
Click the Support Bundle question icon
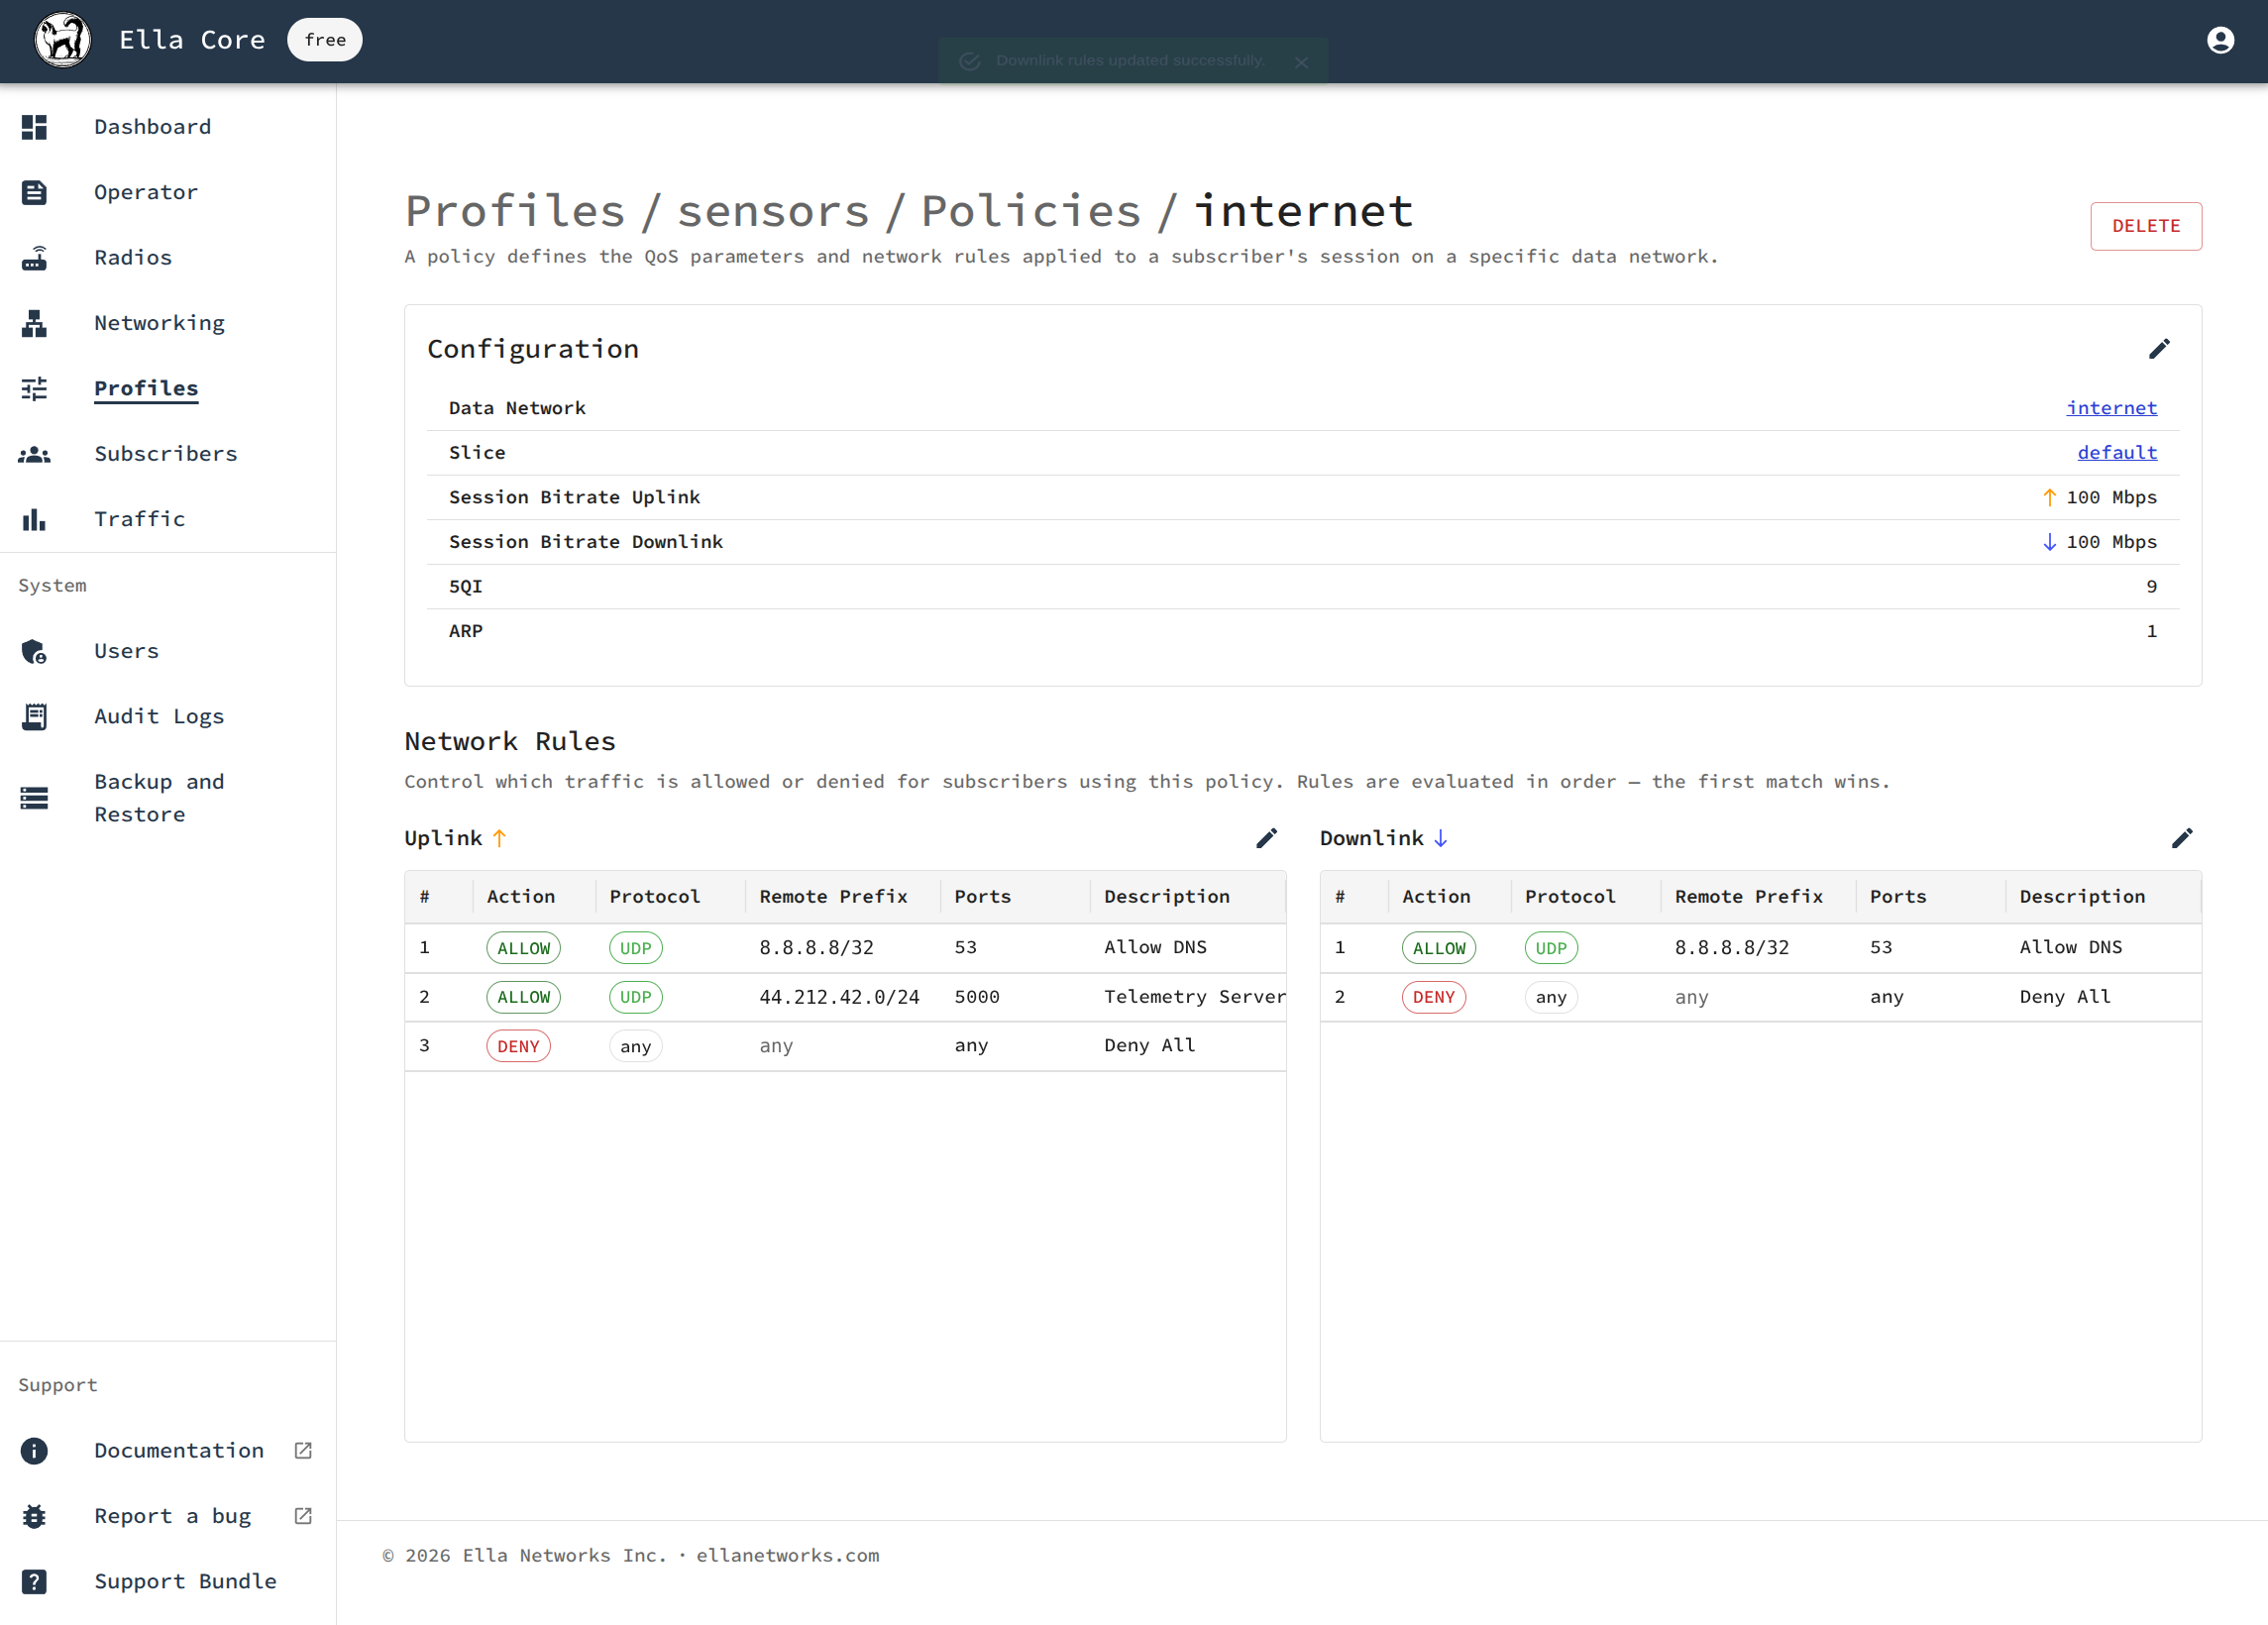(34, 1581)
